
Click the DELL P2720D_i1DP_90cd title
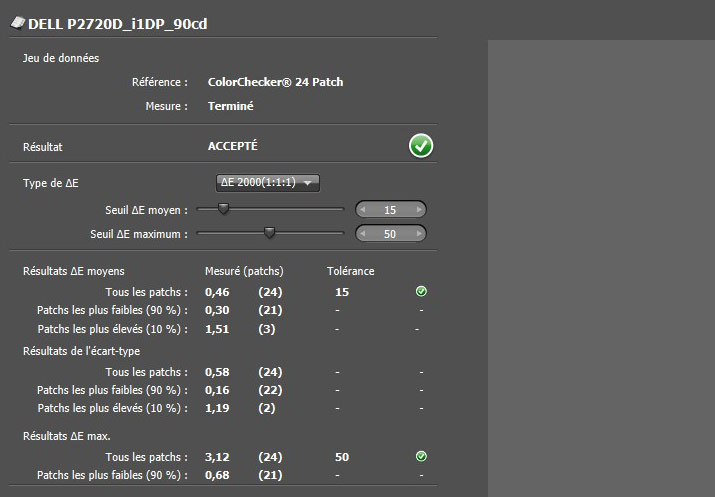(x=118, y=24)
